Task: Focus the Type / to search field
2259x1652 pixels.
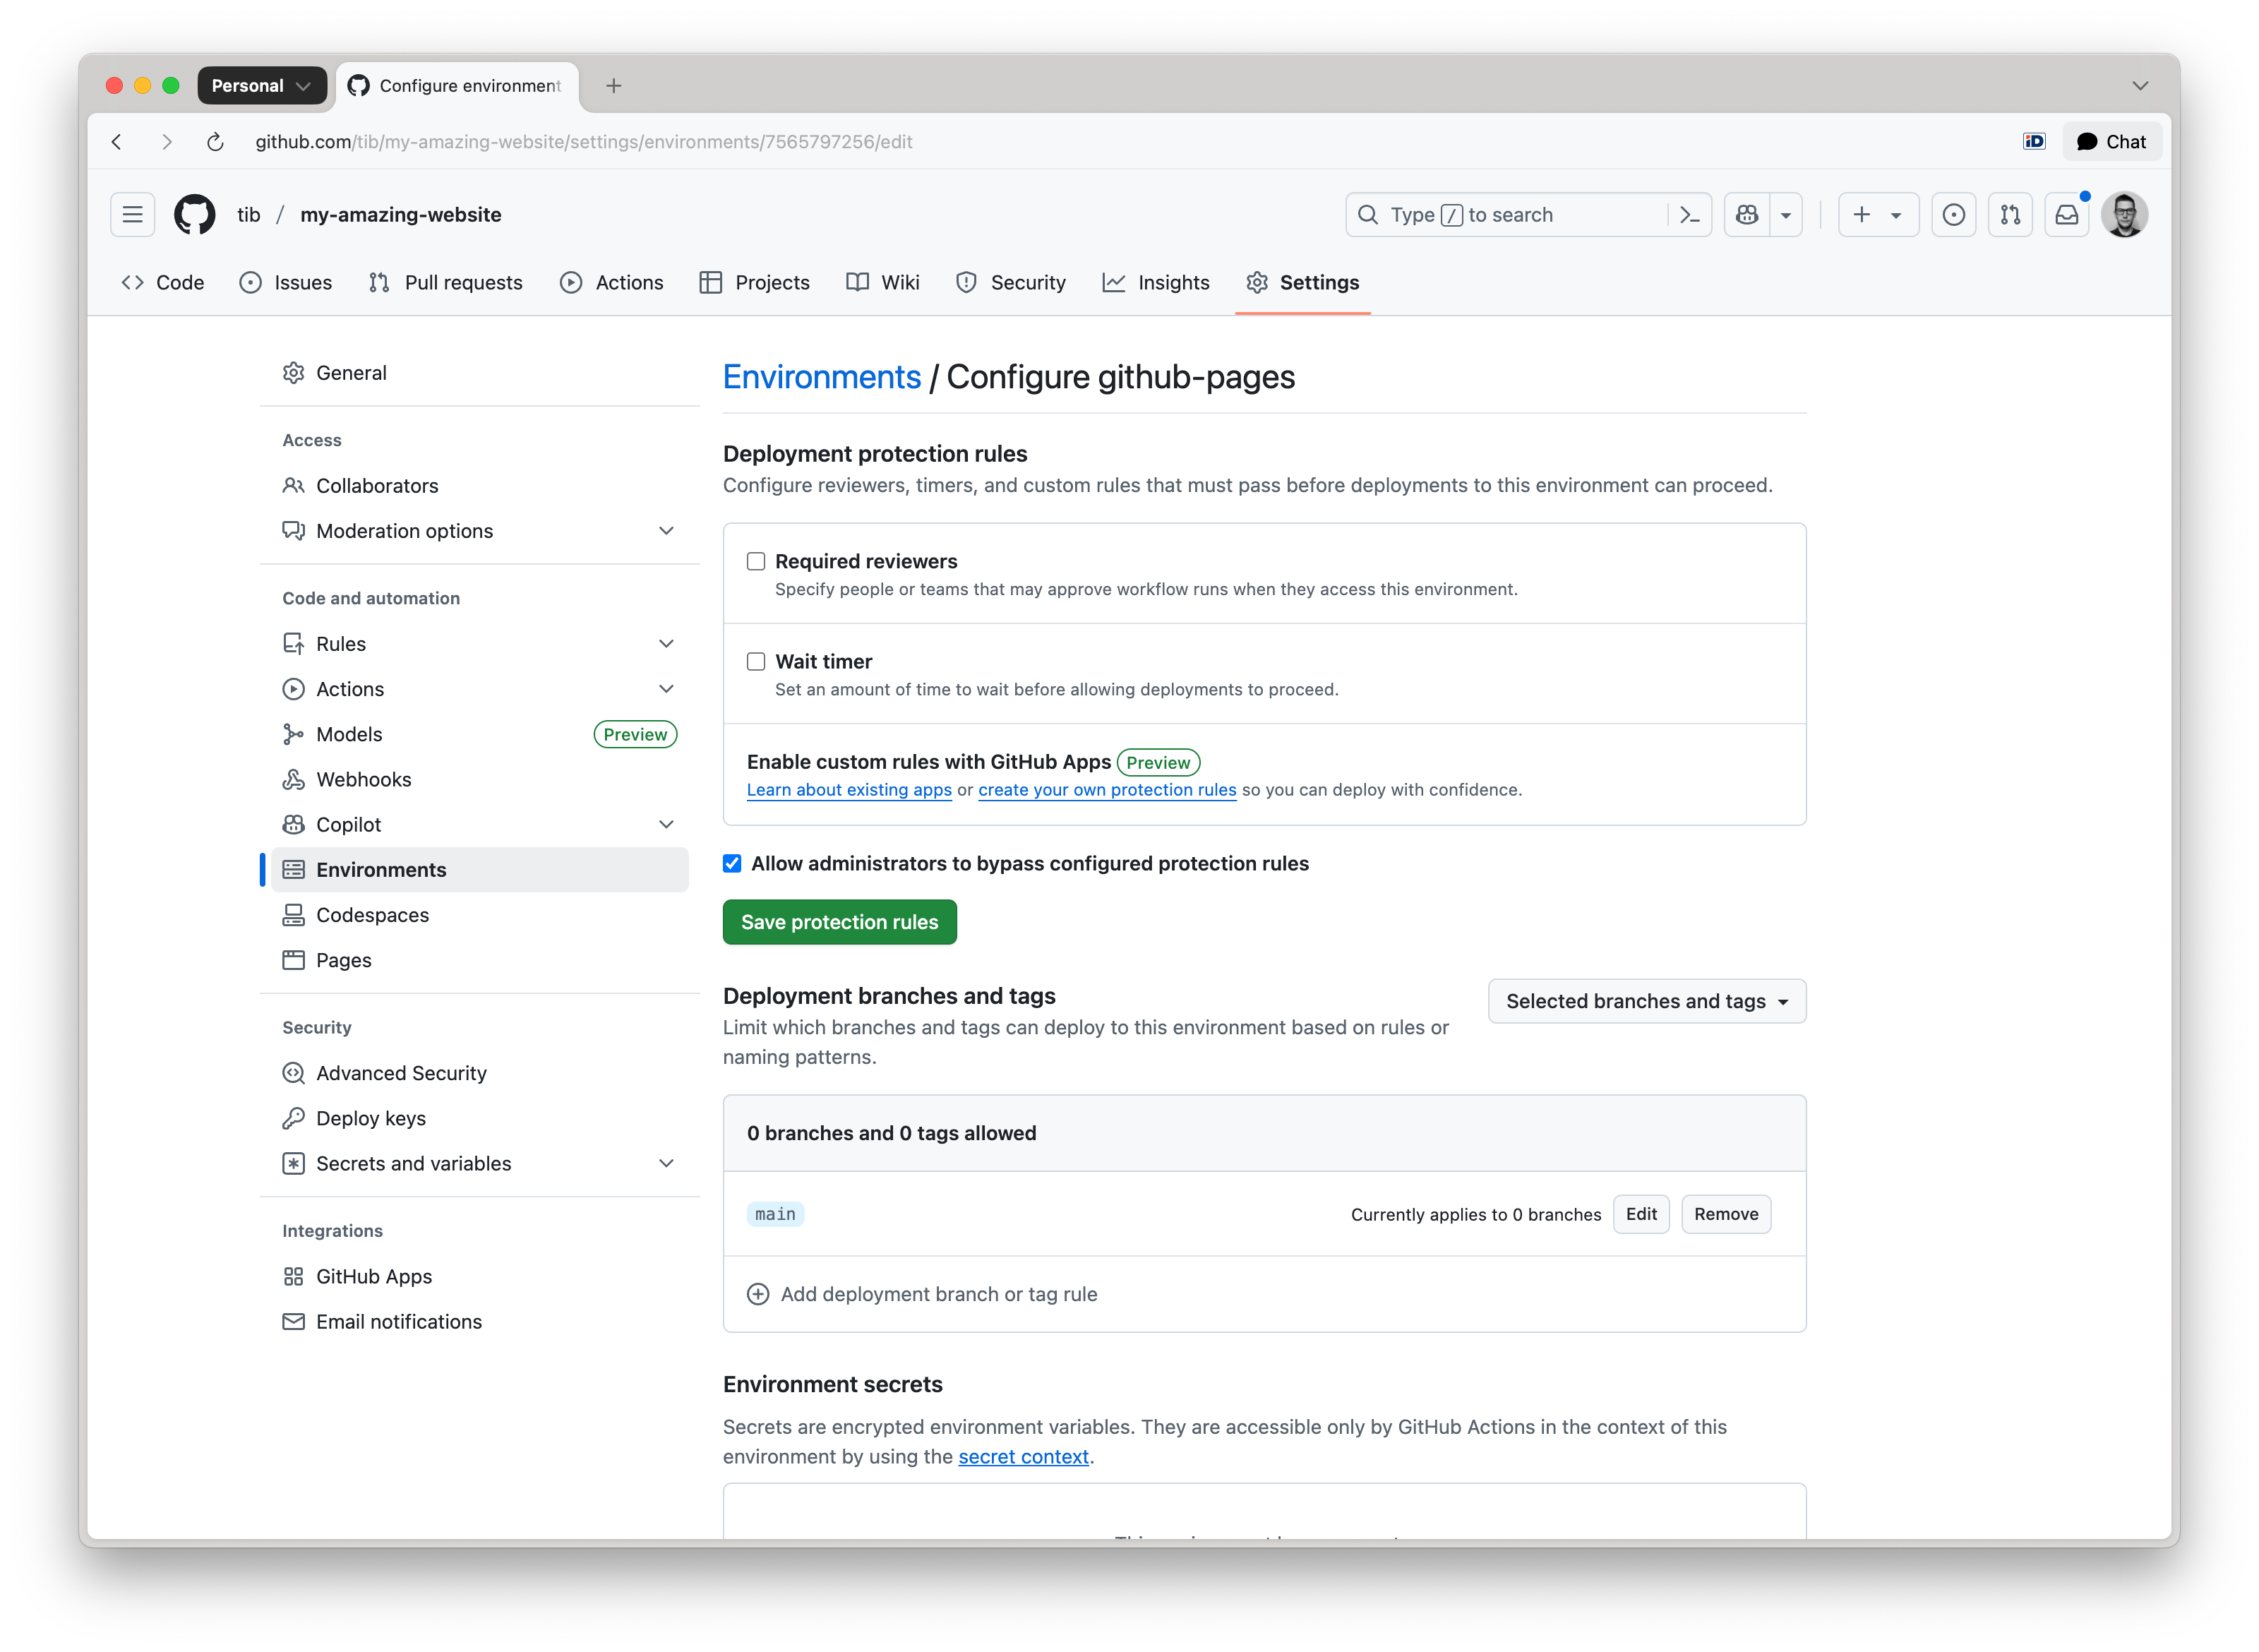Action: [1508, 215]
